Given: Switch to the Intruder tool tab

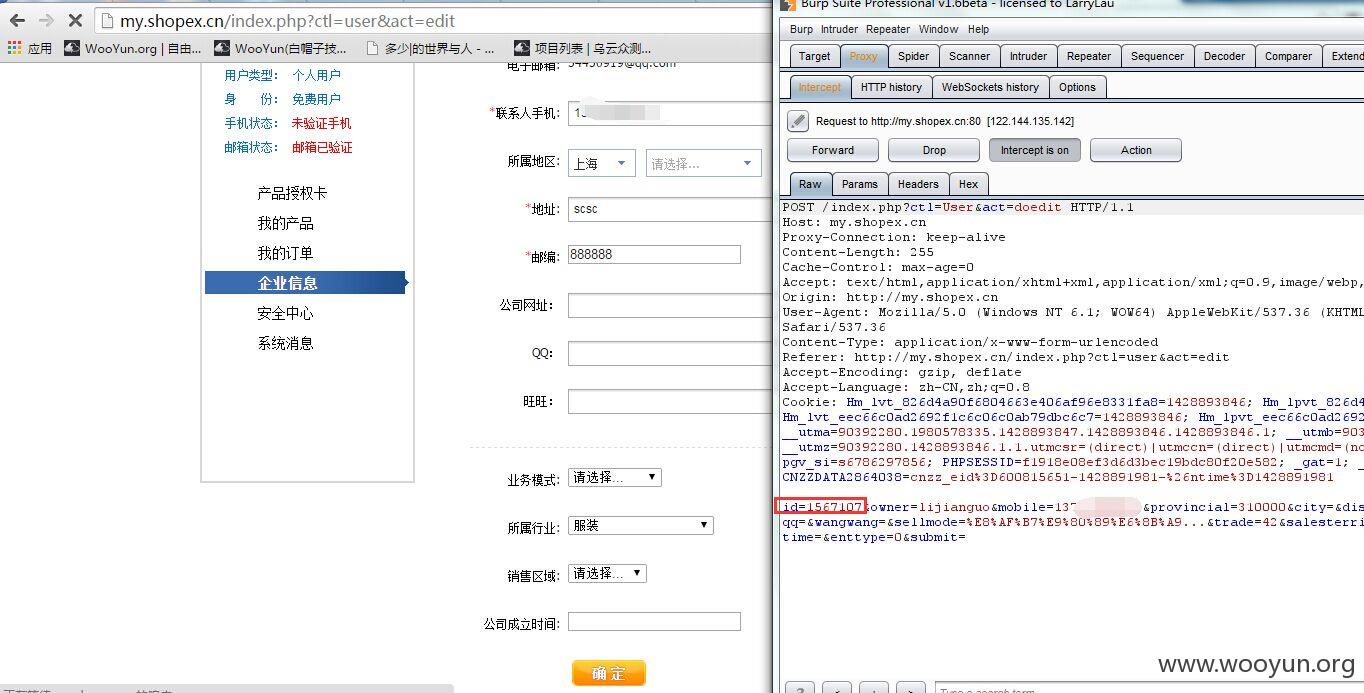Looking at the screenshot, I should click(1028, 56).
